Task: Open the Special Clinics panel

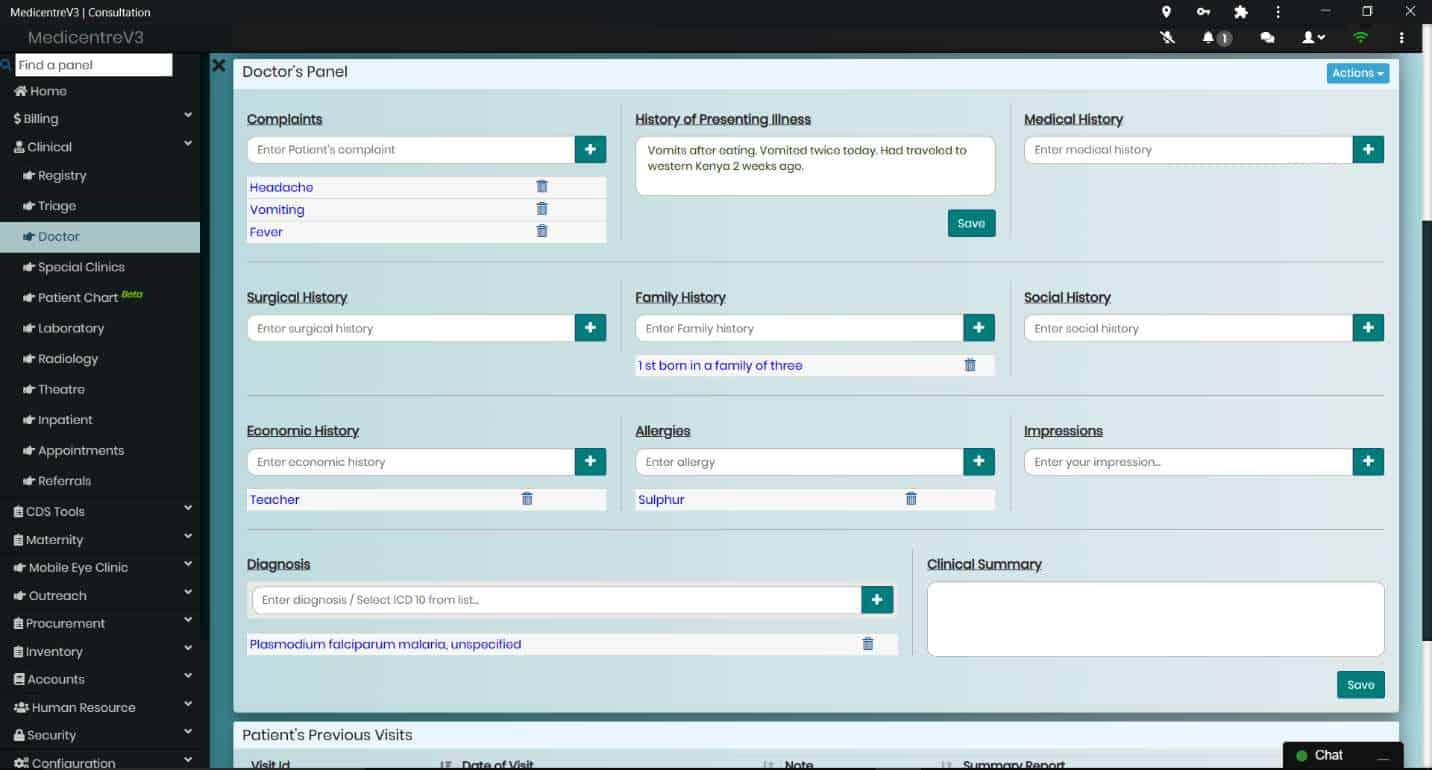Action: point(73,267)
